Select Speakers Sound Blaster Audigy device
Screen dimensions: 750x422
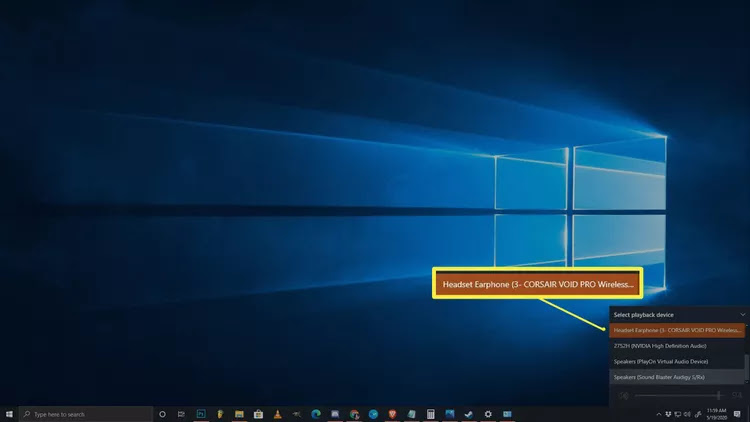click(677, 377)
